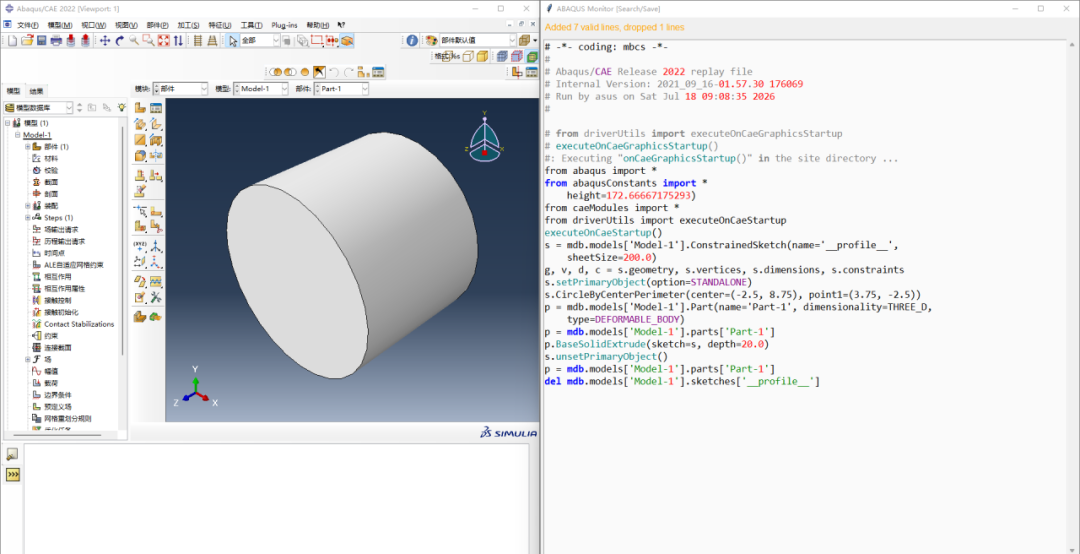This screenshot has height=554, width=1080.
Task: Toggle the highlighted orange cube selection option
Action: pos(347,41)
